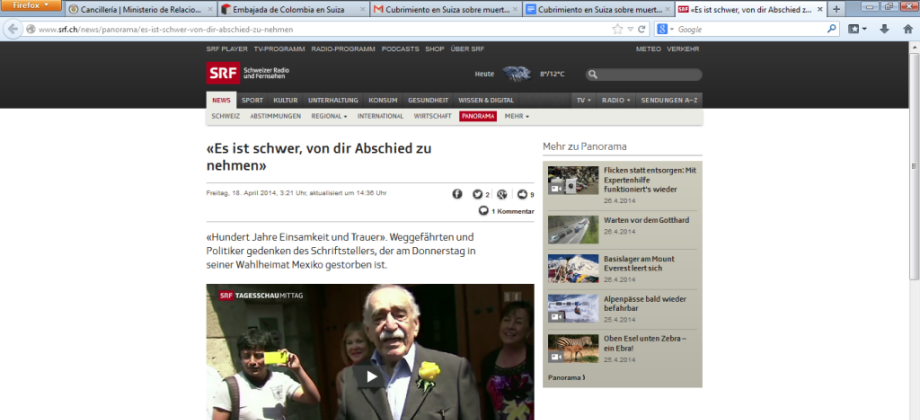Expand the MEHR dropdown menu
Screen dimensions: 920x420
click(516, 116)
